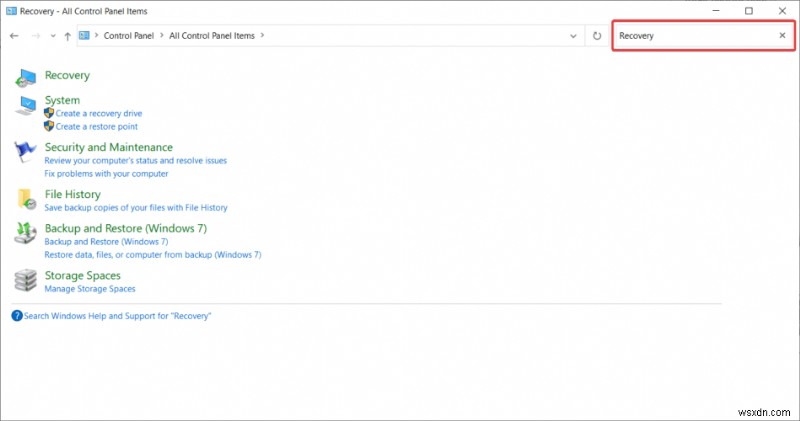Expand chevron after All Control Panel Items

(x=262, y=35)
